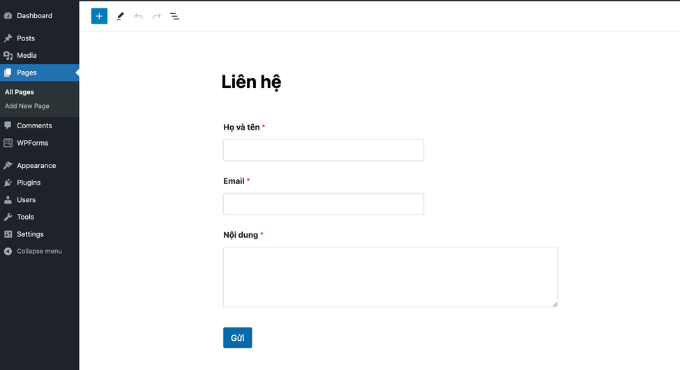Click the Collapse menu arrow icon
The width and height of the screenshot is (680, 370).
click(8, 251)
